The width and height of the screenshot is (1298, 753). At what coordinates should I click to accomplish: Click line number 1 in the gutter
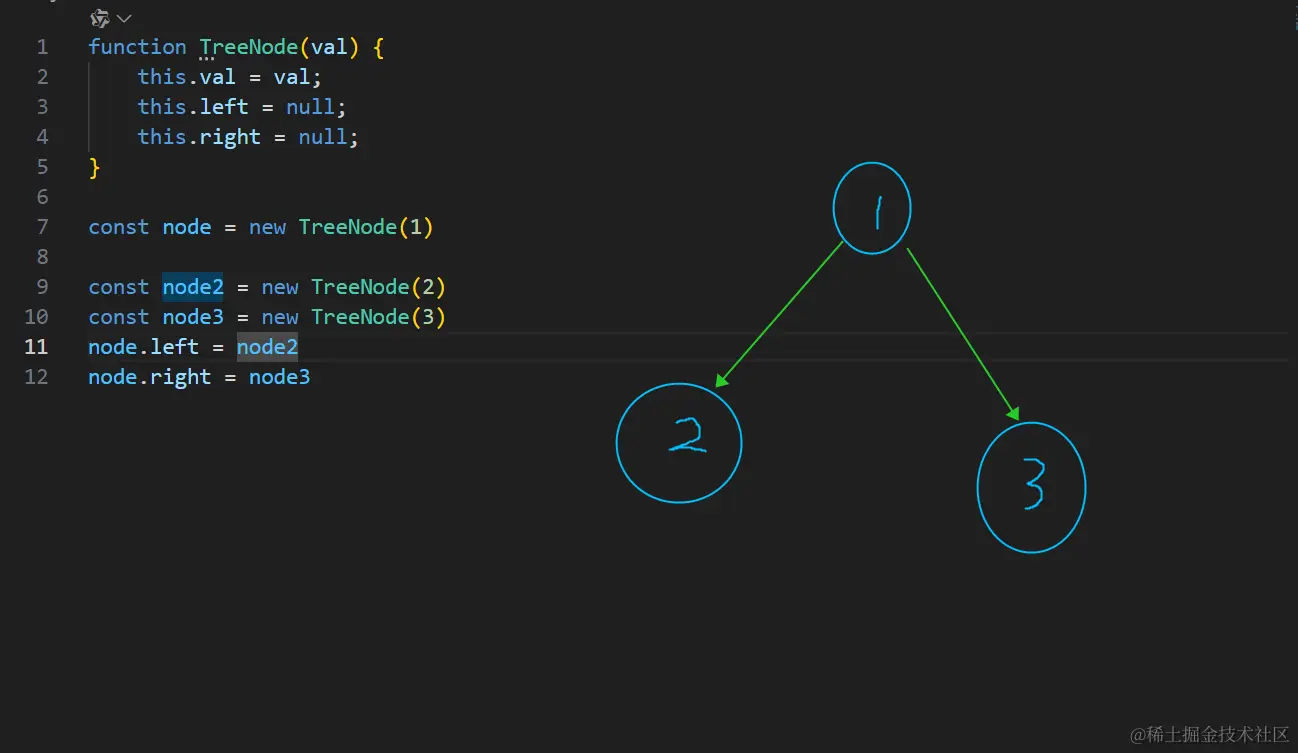[x=42, y=47]
